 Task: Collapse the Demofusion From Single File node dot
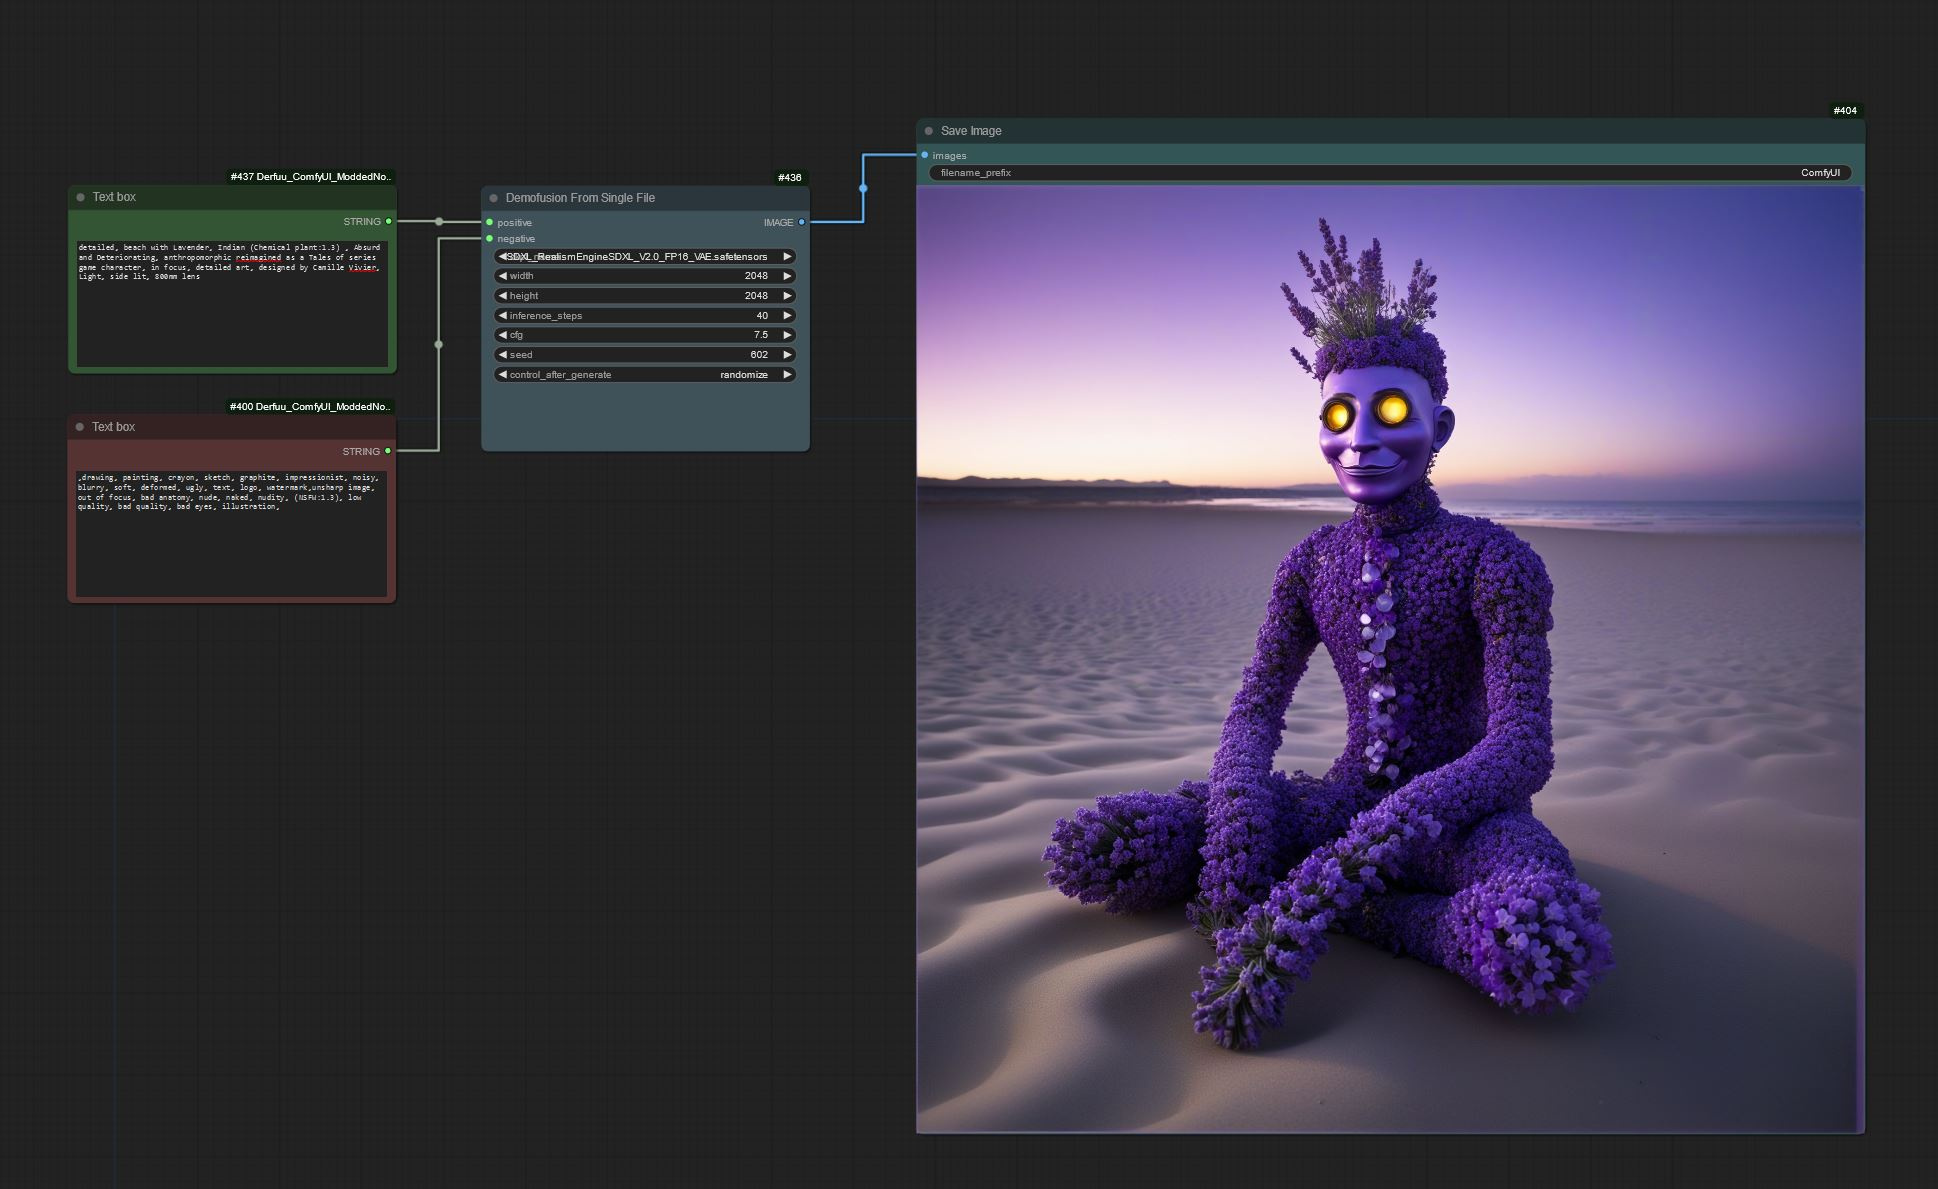pyautogui.click(x=493, y=198)
